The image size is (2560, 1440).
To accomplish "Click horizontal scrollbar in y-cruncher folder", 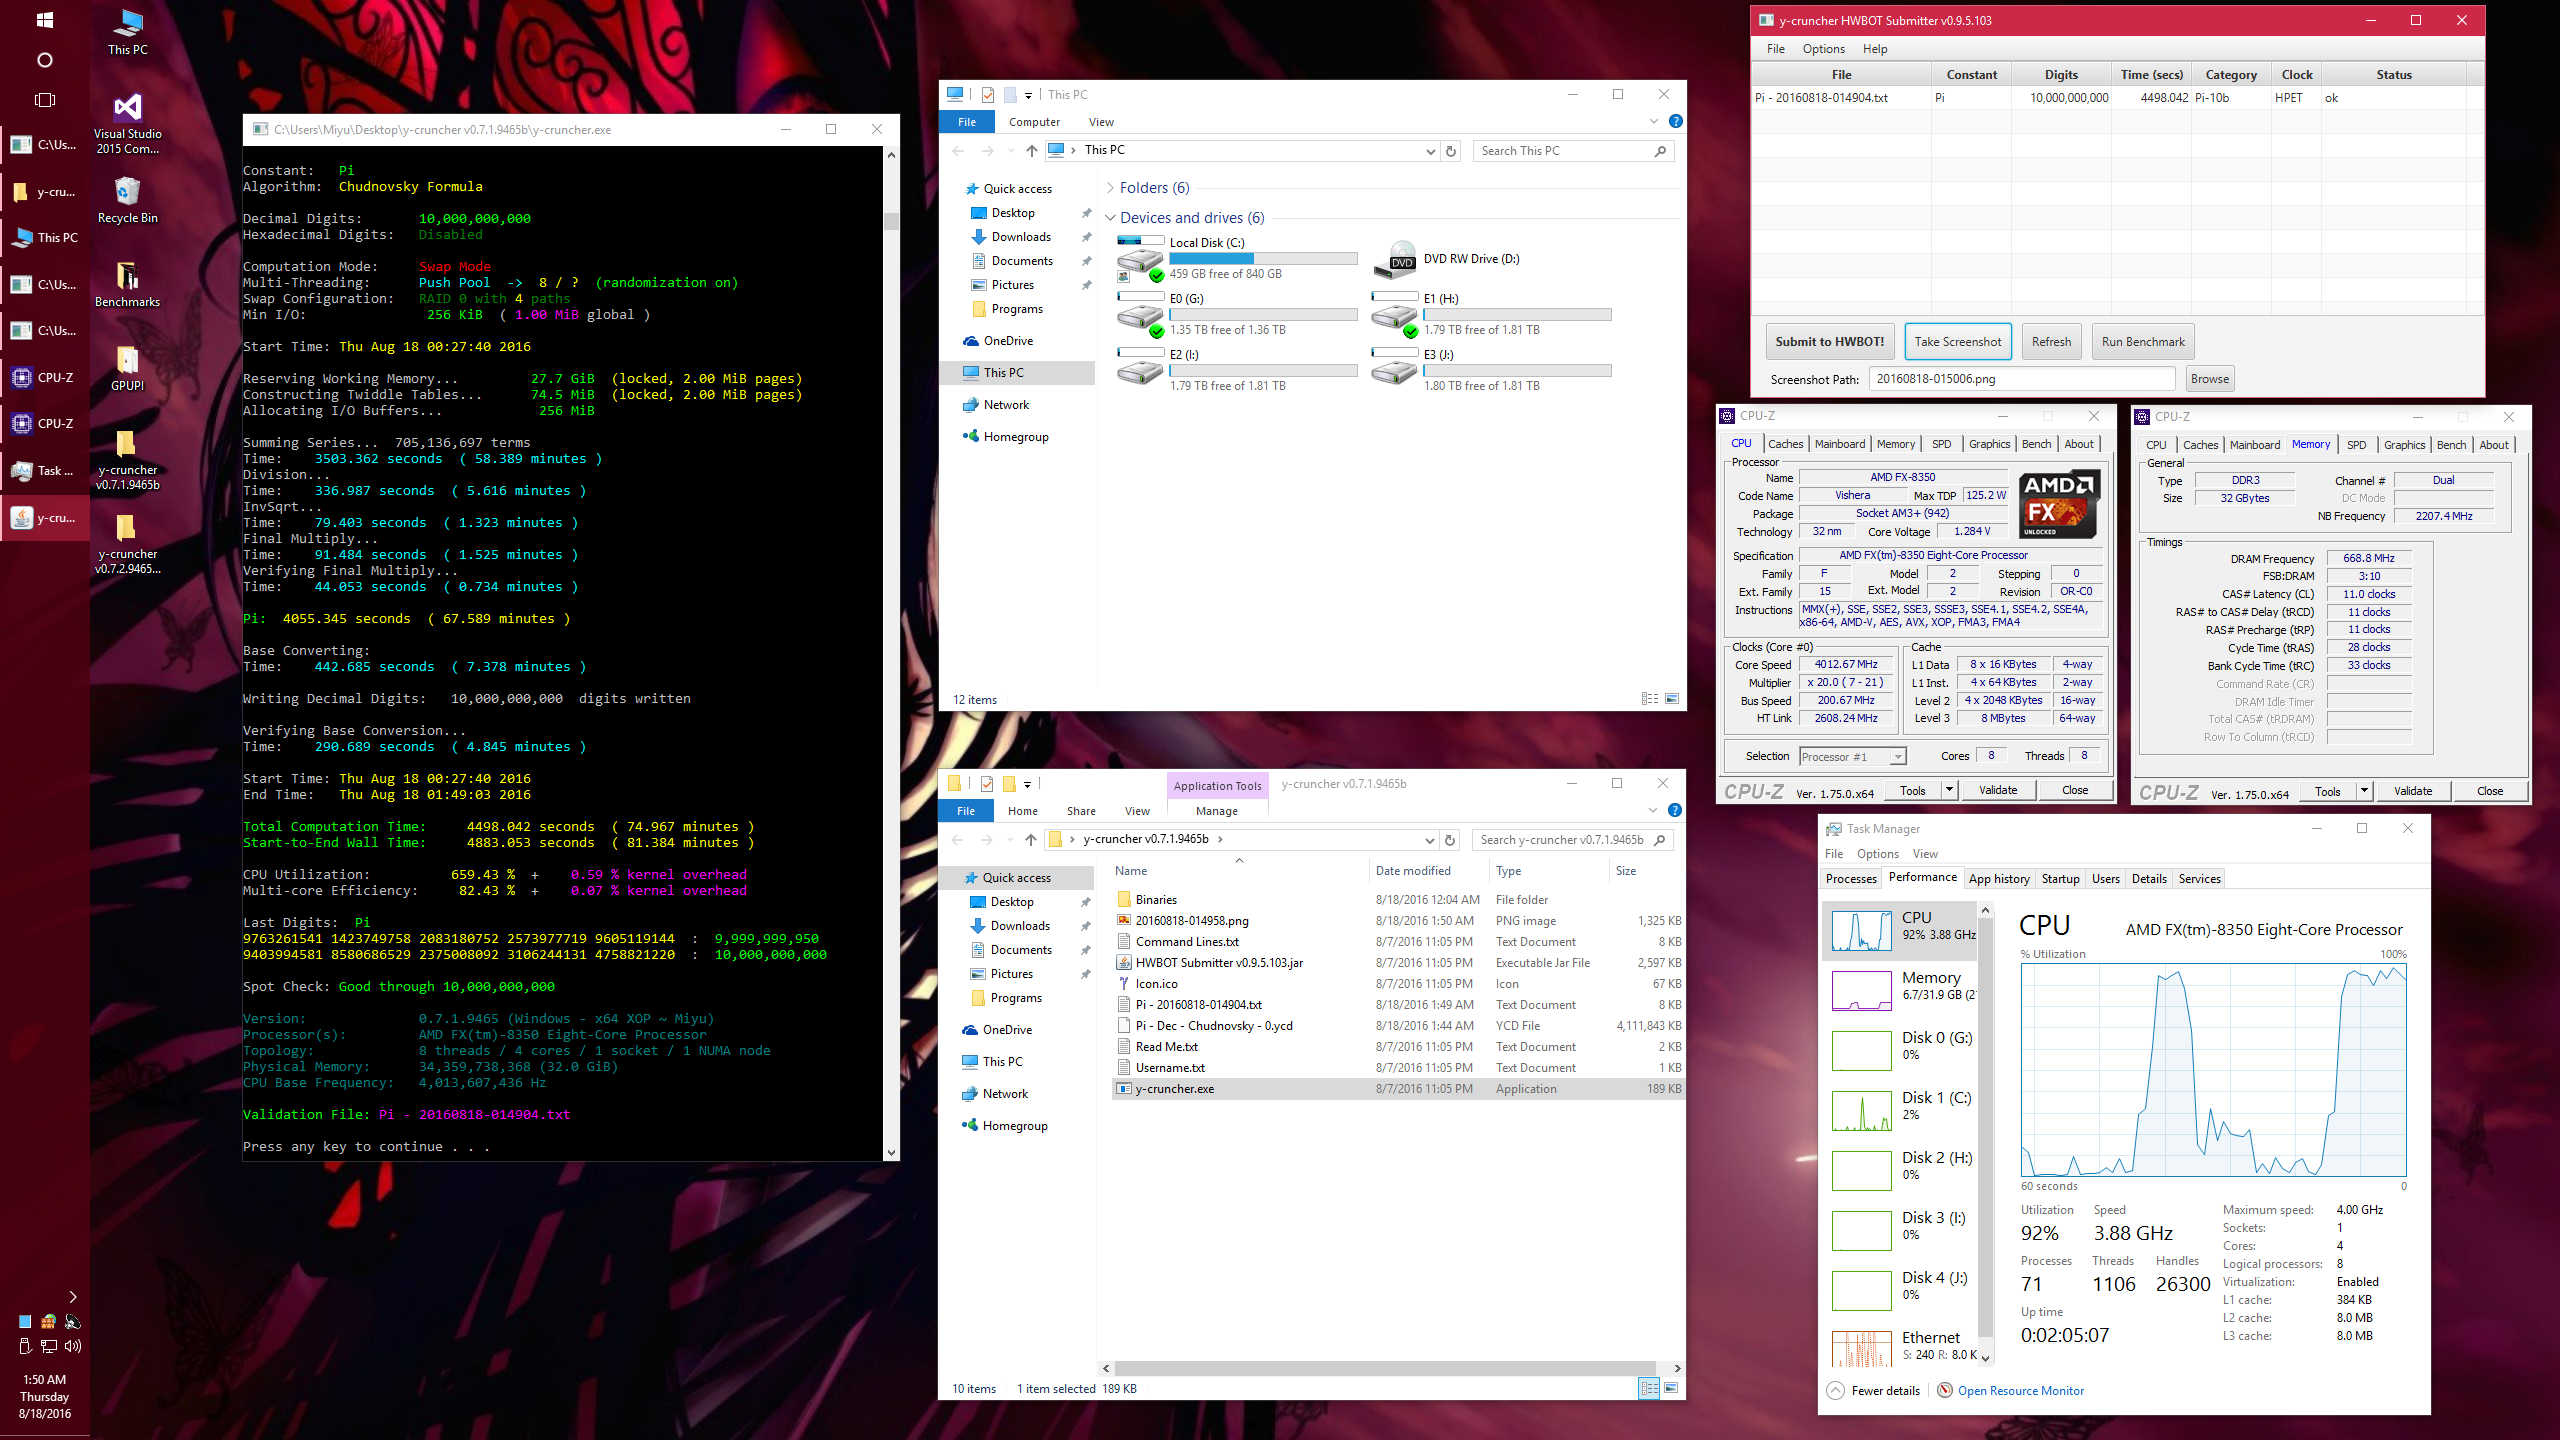I will point(1385,1368).
